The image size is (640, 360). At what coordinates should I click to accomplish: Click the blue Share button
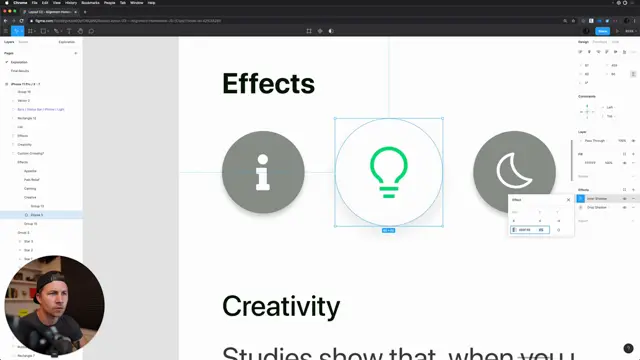[602, 31]
